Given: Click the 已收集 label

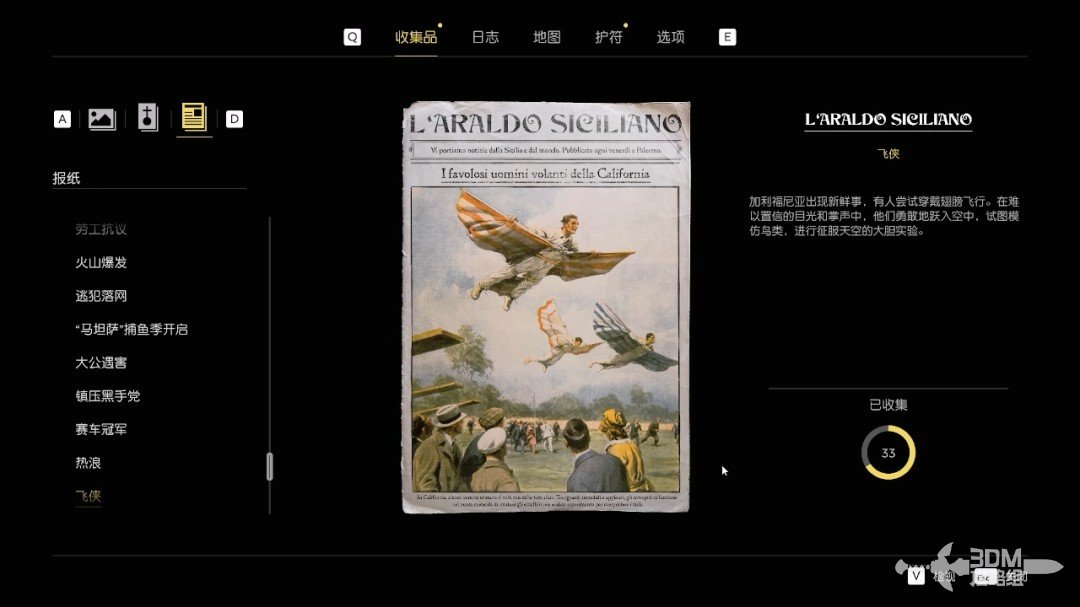Looking at the screenshot, I should tap(888, 405).
